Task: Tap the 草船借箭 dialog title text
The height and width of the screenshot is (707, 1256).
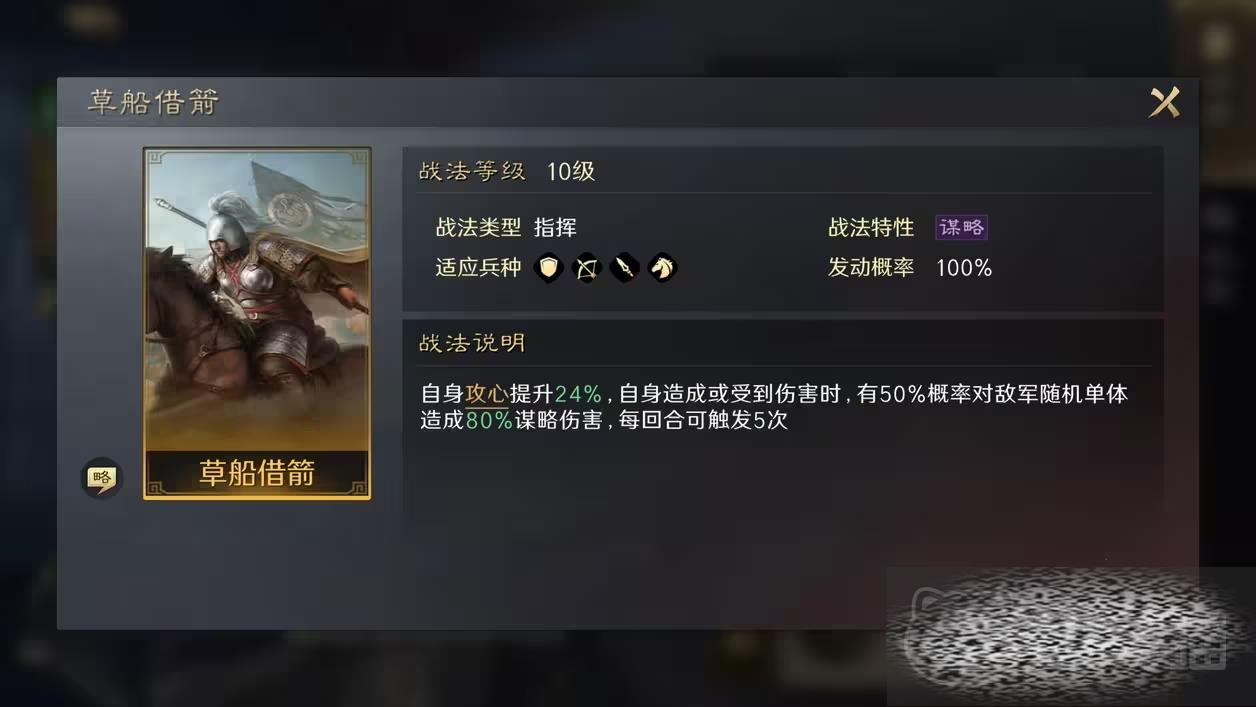Action: [153, 102]
